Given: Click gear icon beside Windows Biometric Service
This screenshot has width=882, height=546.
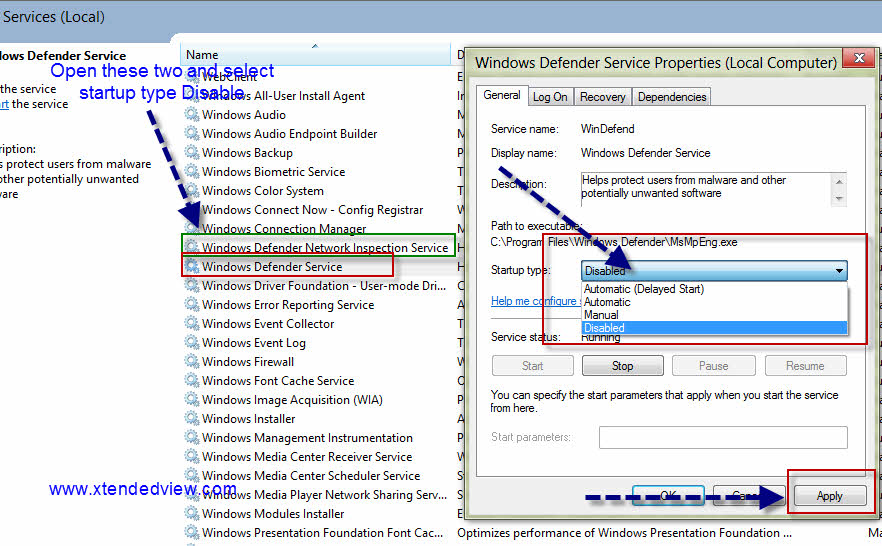Looking at the screenshot, I should tap(192, 172).
